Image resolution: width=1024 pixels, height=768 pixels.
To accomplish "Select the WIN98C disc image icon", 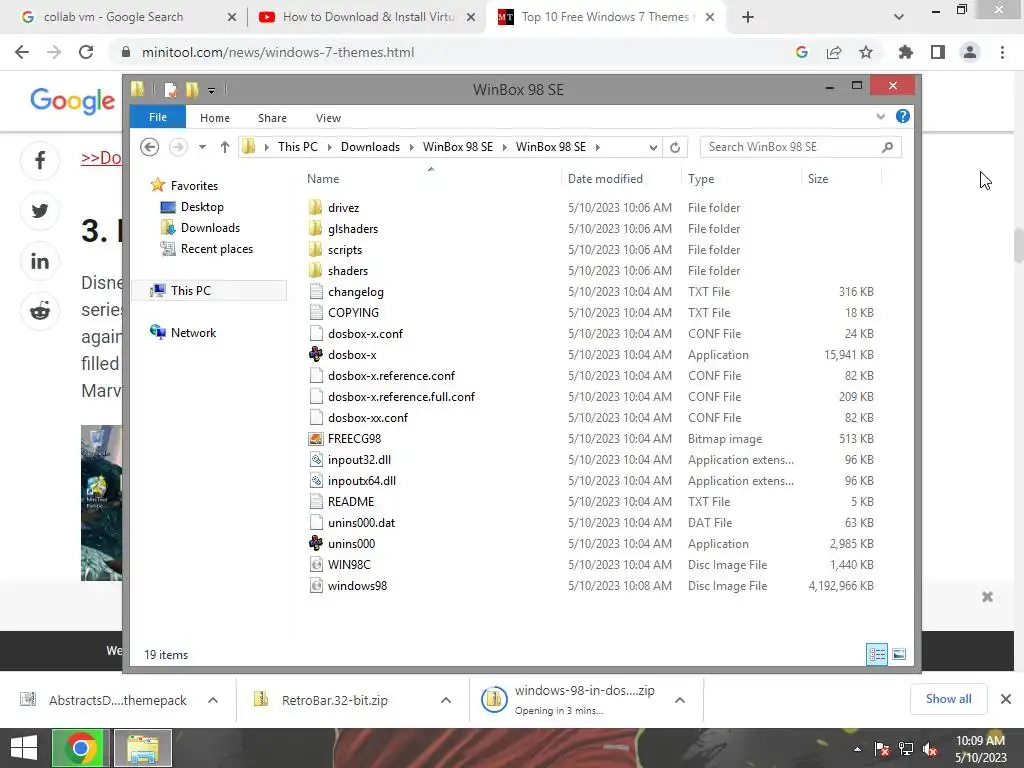I will point(316,565).
